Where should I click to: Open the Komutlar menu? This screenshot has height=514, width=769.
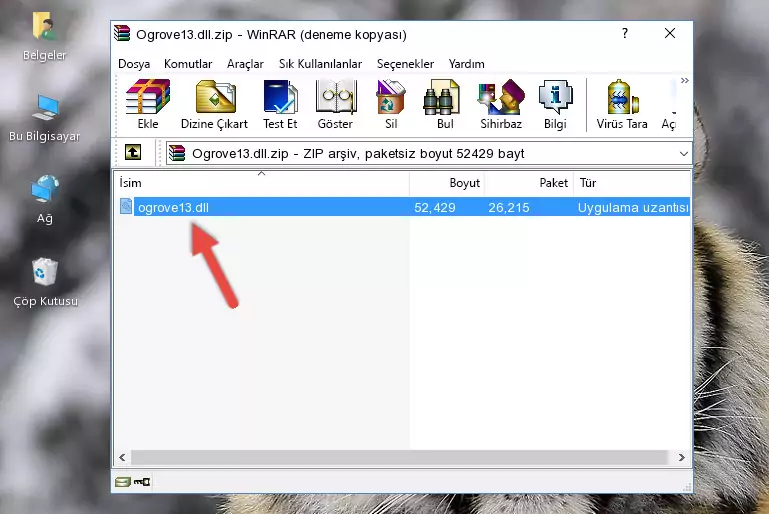(x=188, y=64)
